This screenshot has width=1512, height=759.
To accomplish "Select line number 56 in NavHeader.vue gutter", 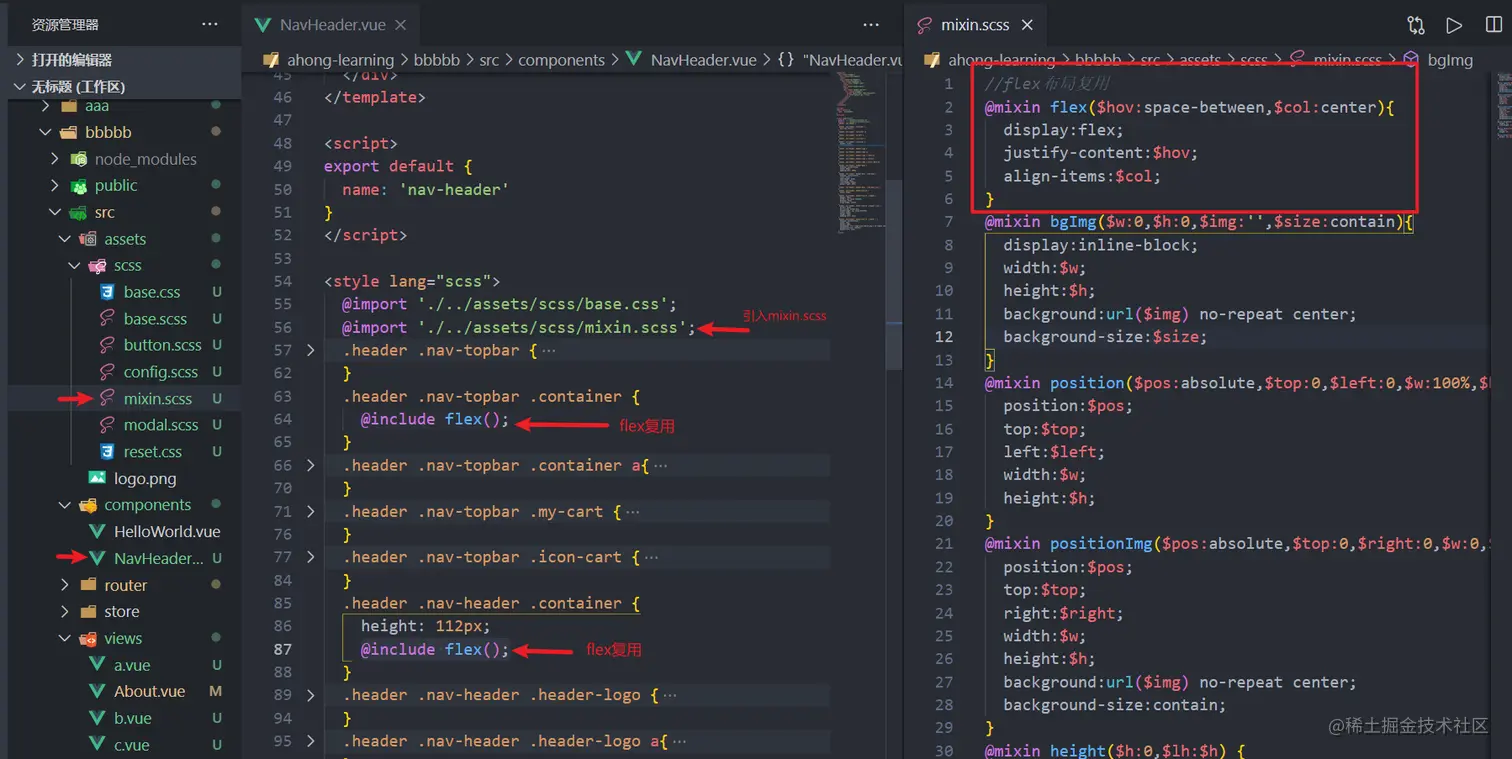I will (283, 327).
